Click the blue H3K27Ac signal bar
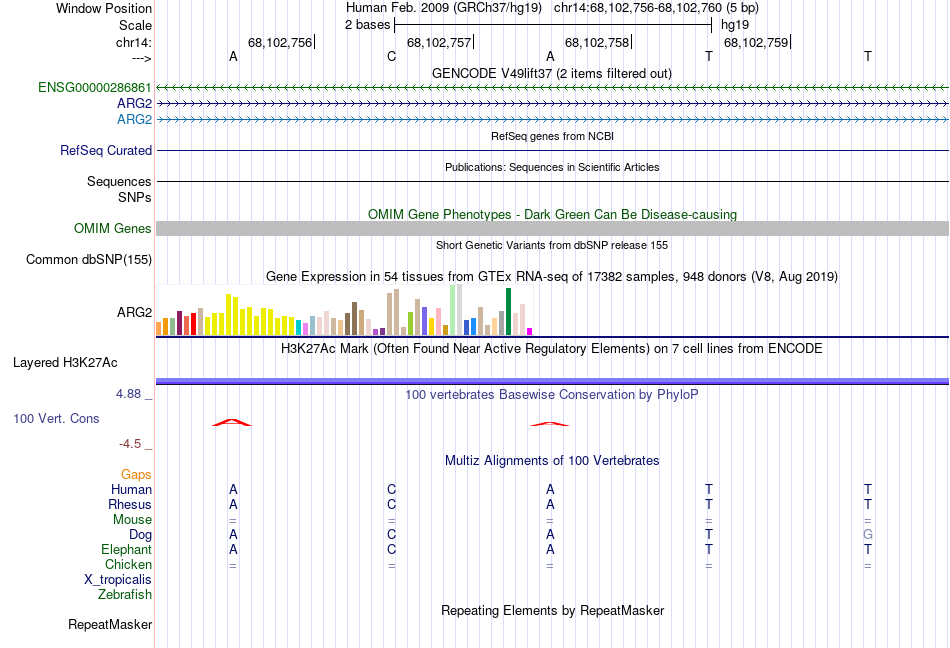 [552, 381]
